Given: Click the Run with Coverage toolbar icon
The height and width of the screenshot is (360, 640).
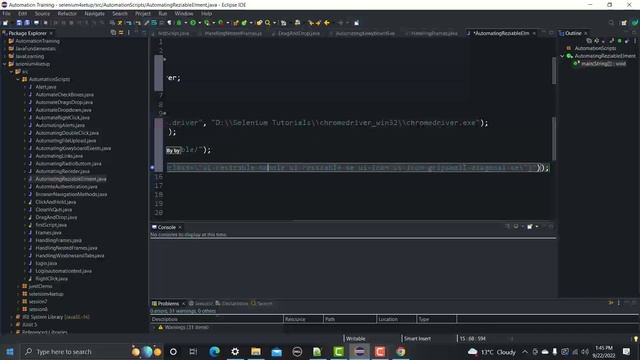Looking at the screenshot, I should click(x=207, y=23).
